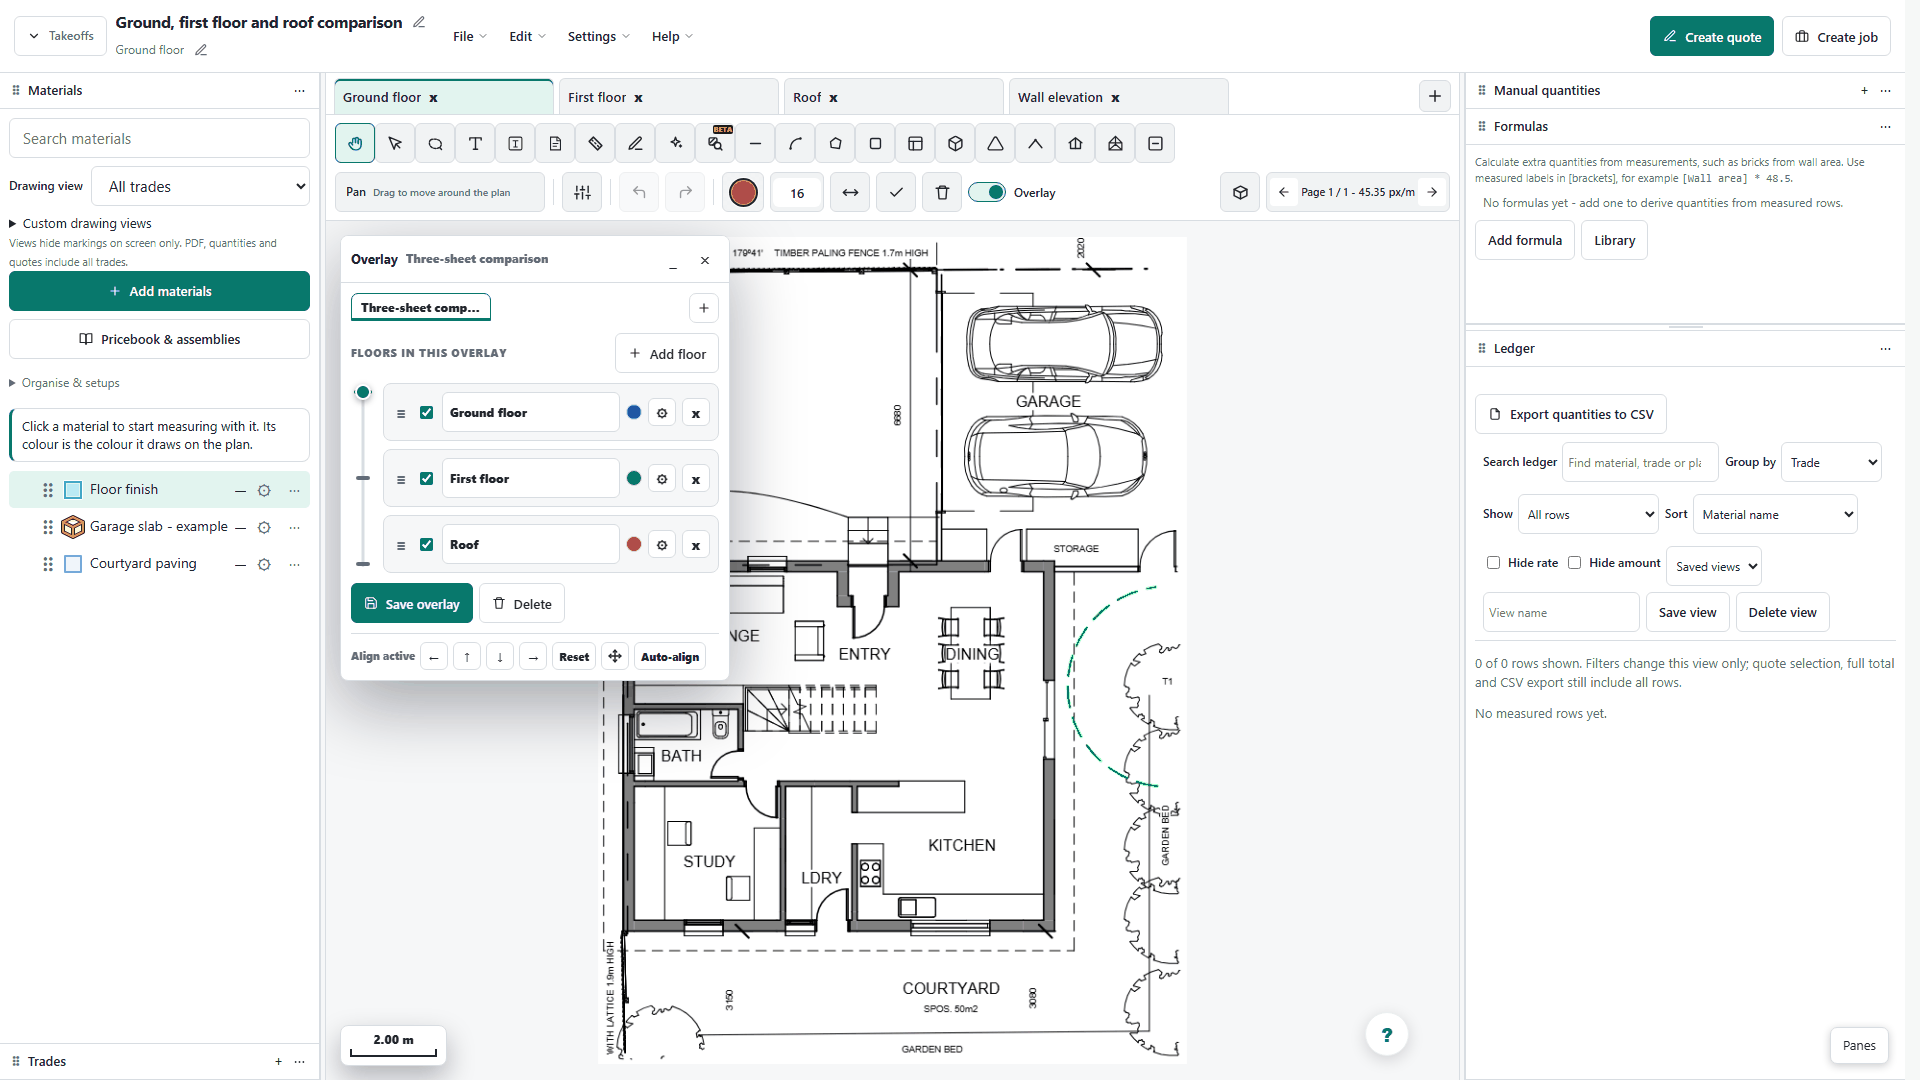Select the 3D cube volume tool
The width and height of the screenshot is (1920, 1080).
tap(955, 144)
